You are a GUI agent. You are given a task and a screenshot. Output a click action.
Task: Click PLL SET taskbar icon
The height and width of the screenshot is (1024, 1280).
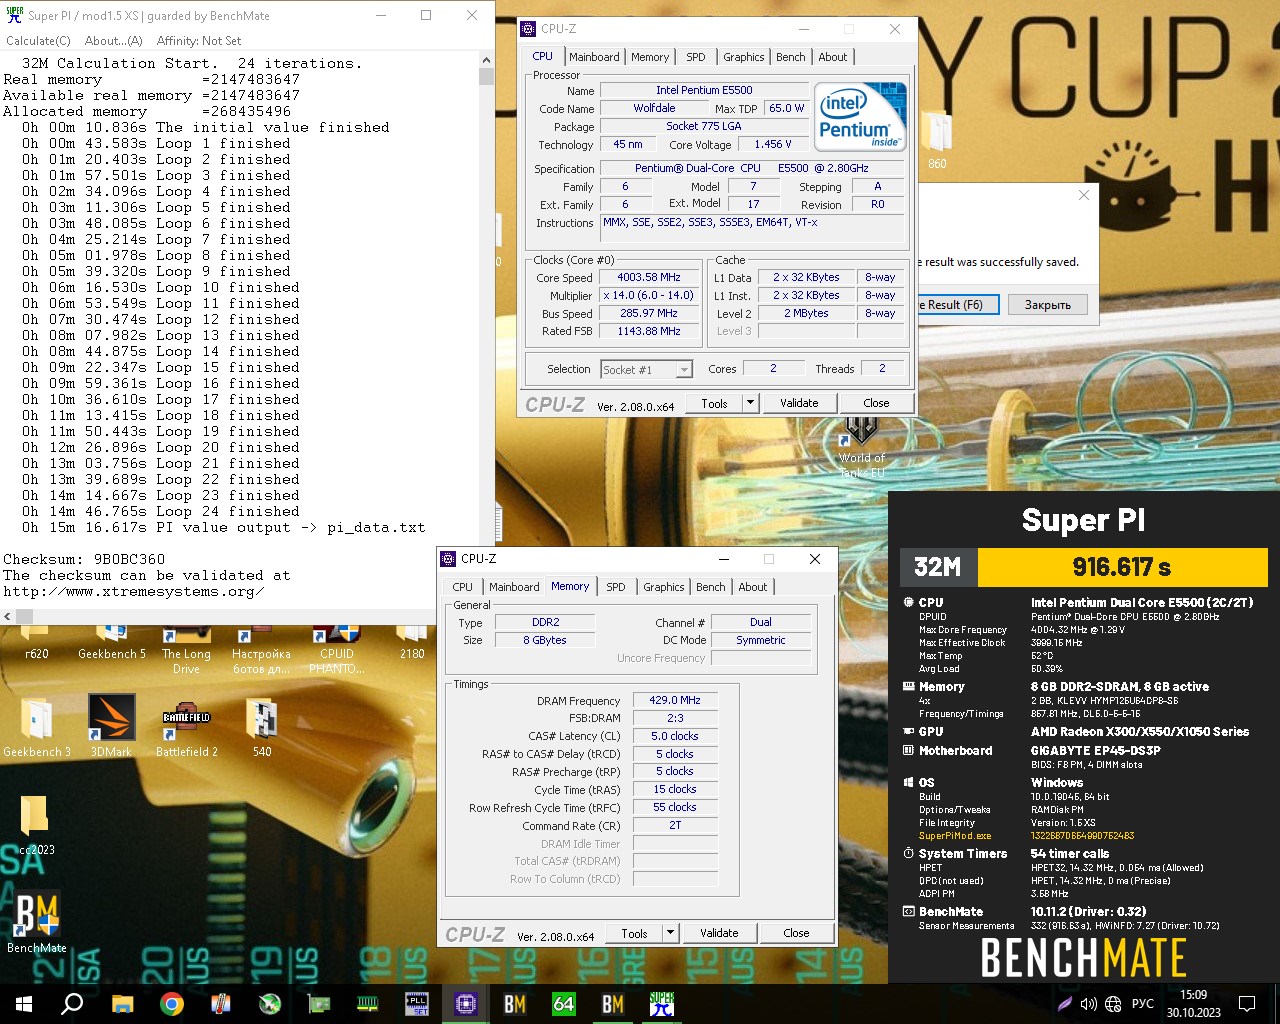tap(417, 1003)
